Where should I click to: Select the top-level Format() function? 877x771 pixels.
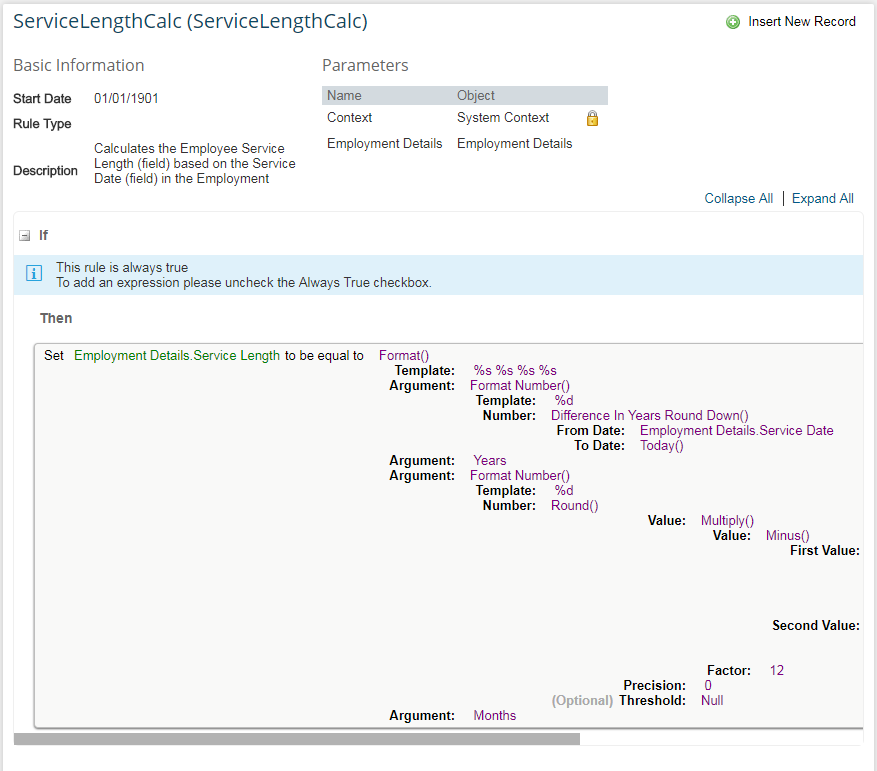[404, 356]
